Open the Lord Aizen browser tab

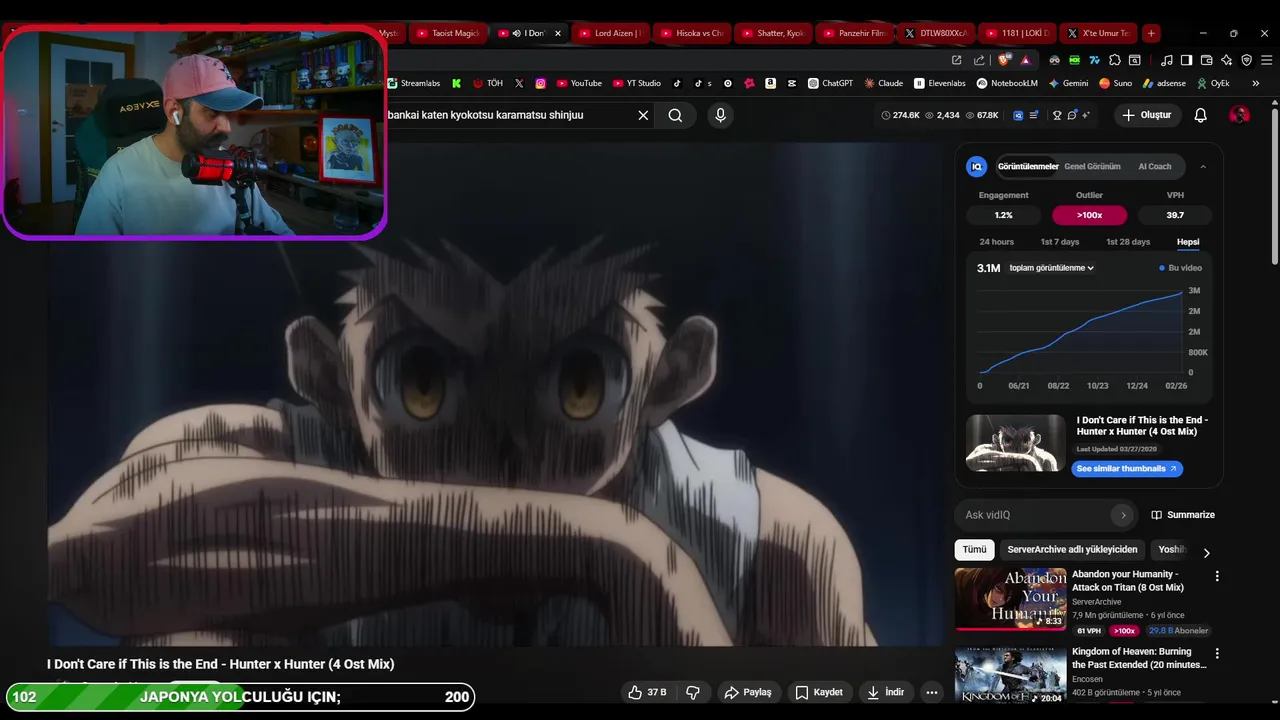click(x=612, y=33)
